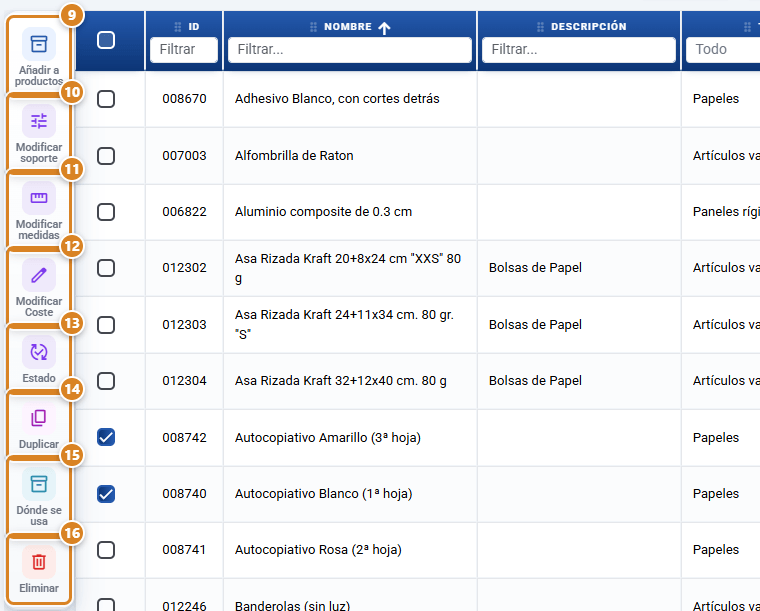Click the name Adhesivo Blanco, con cortes detrás
The height and width of the screenshot is (611, 760).
click(337, 99)
